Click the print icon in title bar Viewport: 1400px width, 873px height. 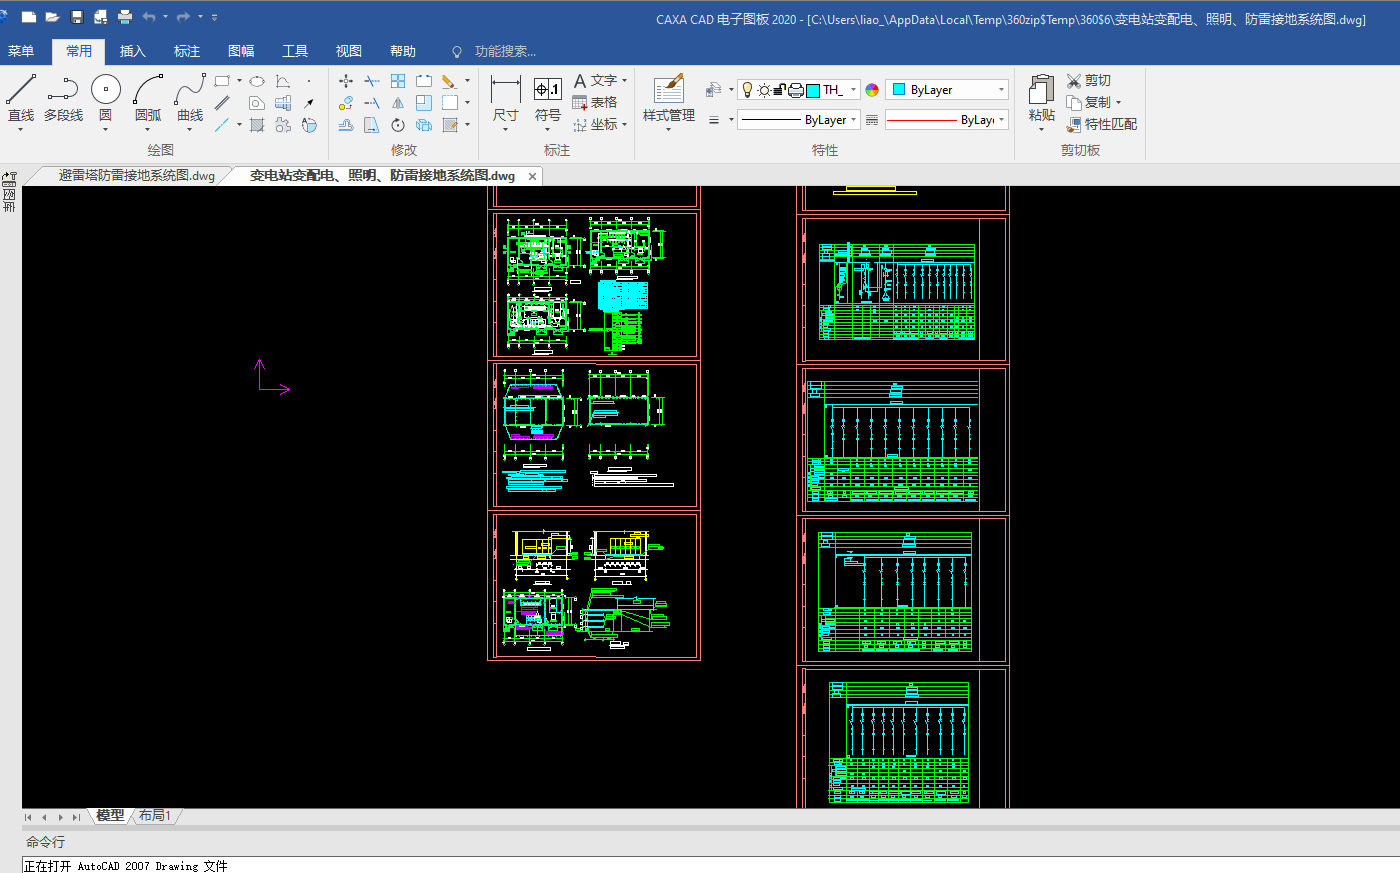pyautogui.click(x=125, y=17)
